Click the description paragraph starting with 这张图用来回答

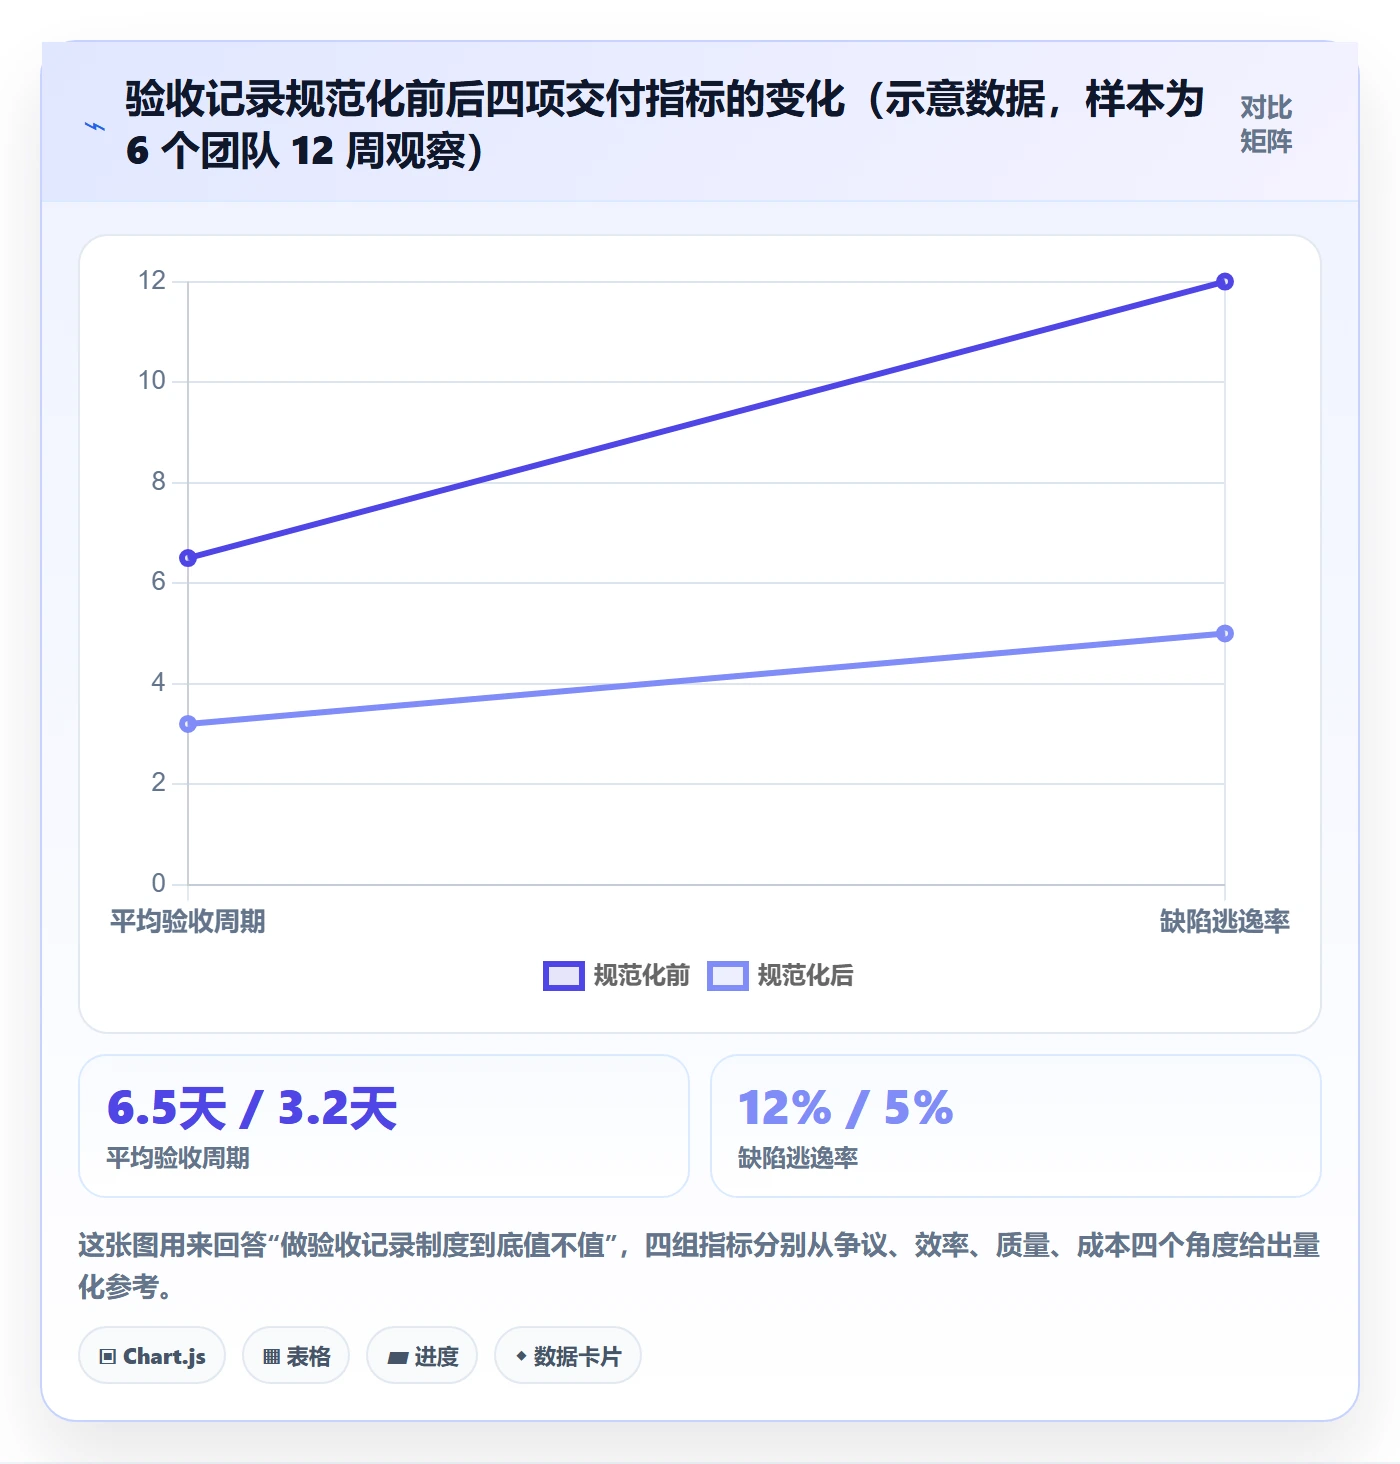pyautogui.click(x=699, y=1266)
